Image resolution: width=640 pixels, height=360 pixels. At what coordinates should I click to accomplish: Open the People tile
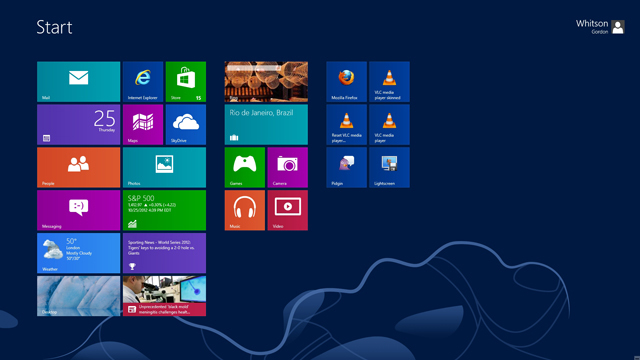point(78,167)
